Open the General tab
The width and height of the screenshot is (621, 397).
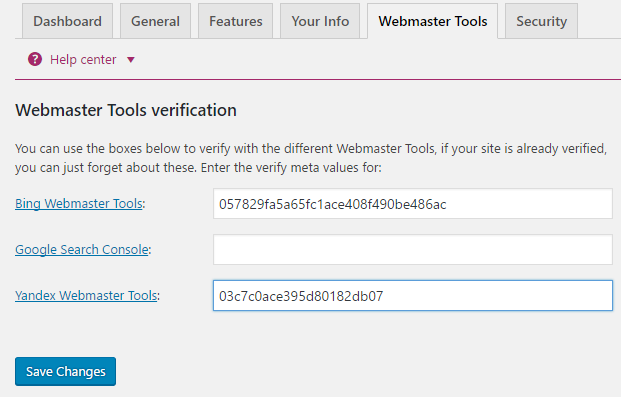click(155, 21)
